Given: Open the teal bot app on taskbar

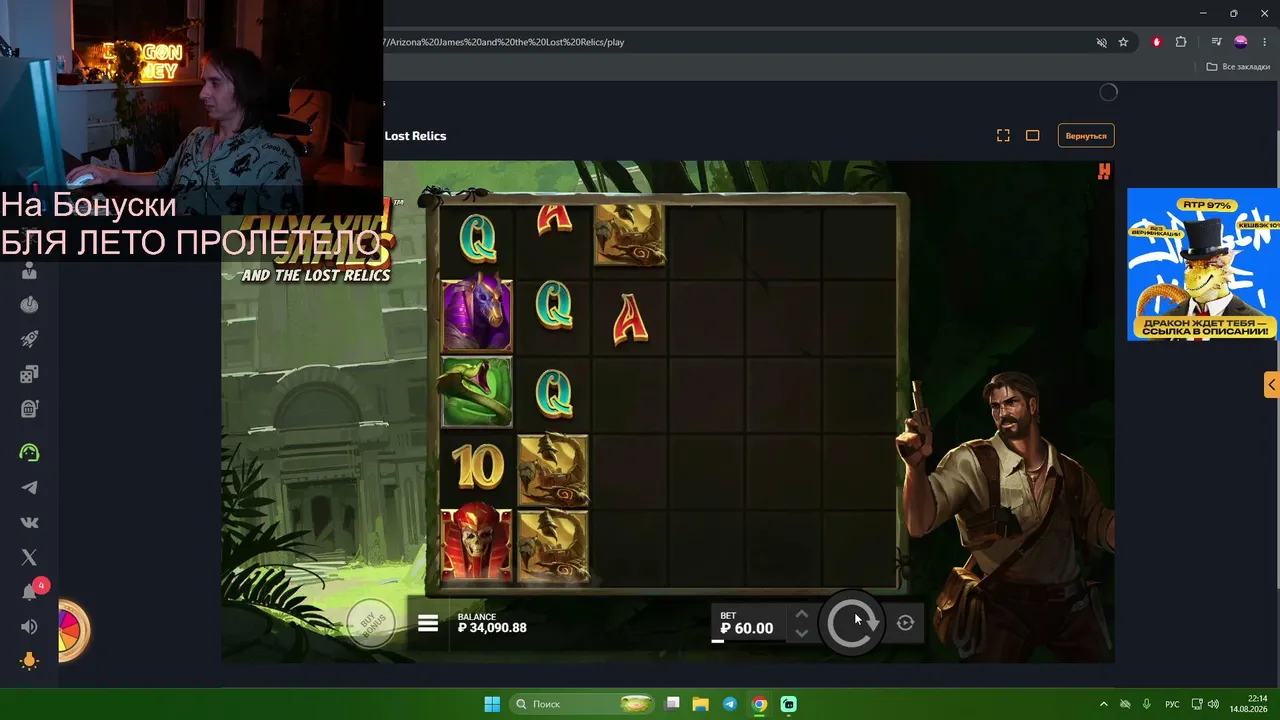Looking at the screenshot, I should coord(788,704).
